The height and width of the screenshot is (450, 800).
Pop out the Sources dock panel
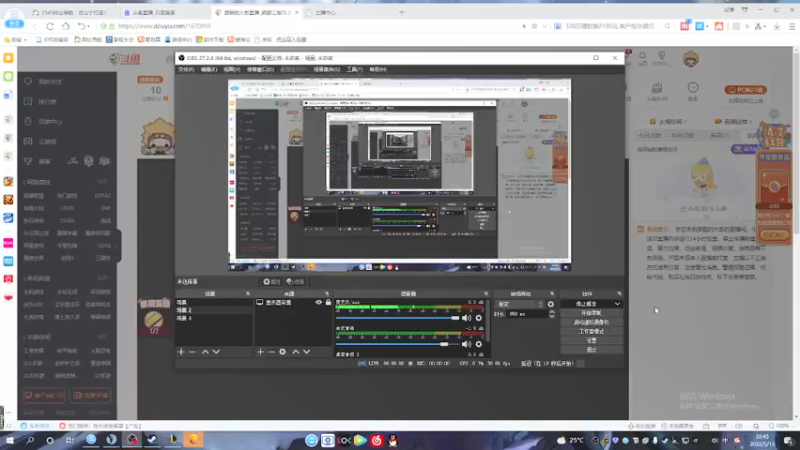point(327,294)
